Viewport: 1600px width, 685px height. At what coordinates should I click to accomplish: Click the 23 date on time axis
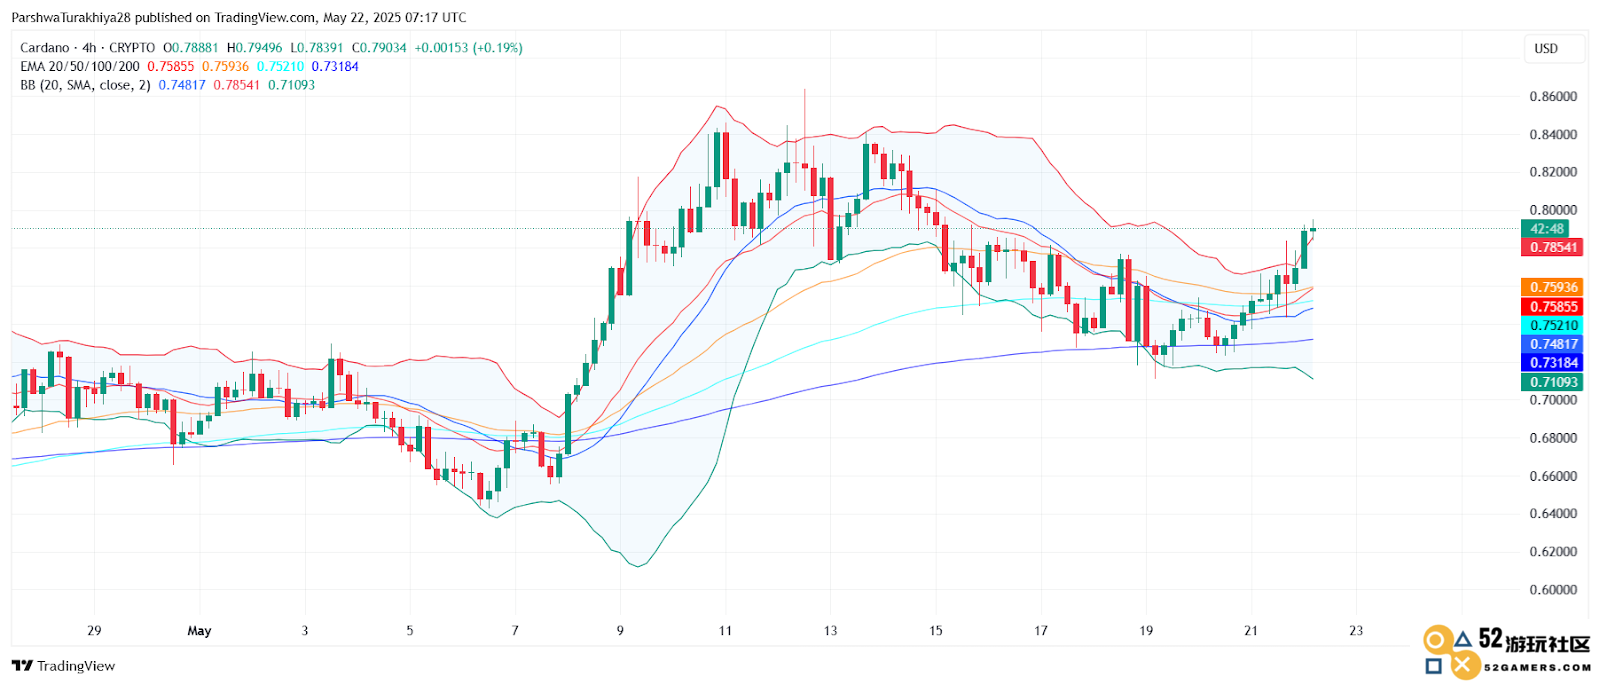point(1356,631)
